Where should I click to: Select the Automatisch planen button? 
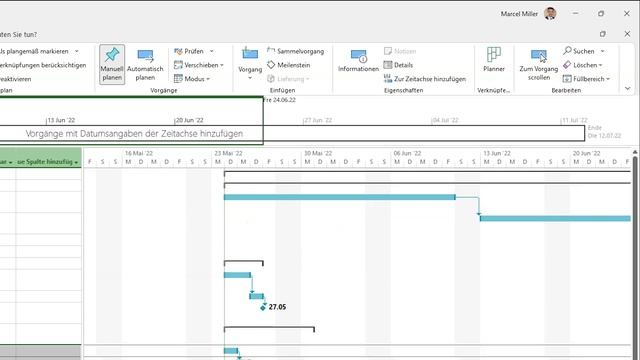[145, 64]
